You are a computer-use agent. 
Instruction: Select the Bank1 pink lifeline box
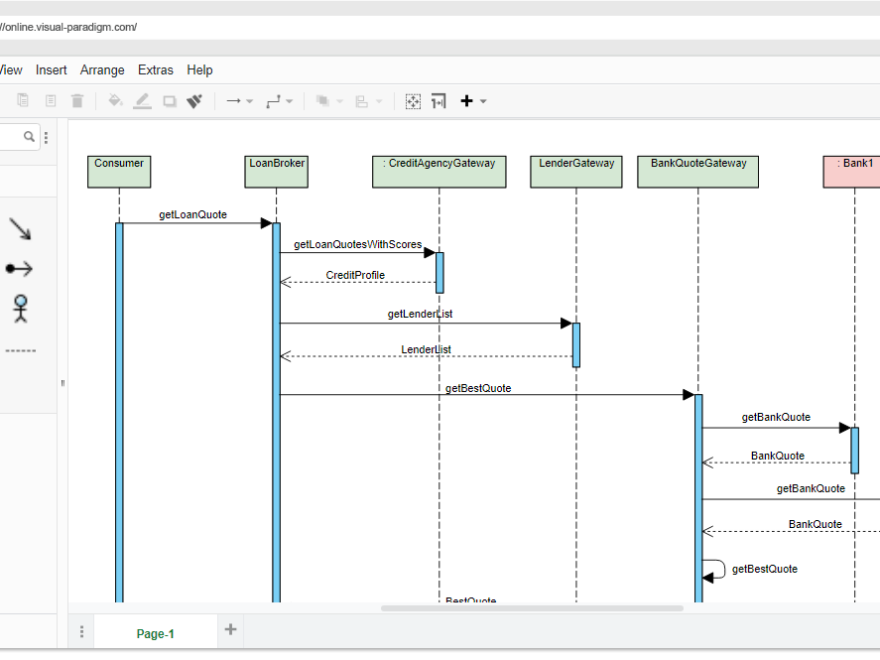click(x=851, y=172)
